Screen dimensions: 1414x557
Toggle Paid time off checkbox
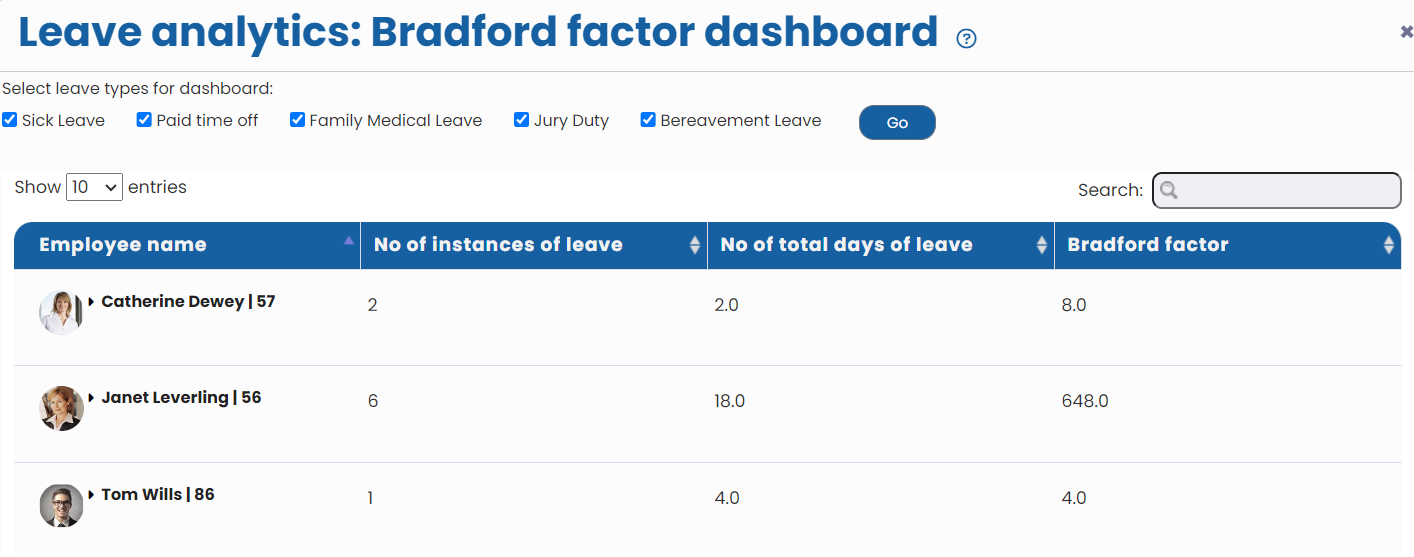[144, 120]
